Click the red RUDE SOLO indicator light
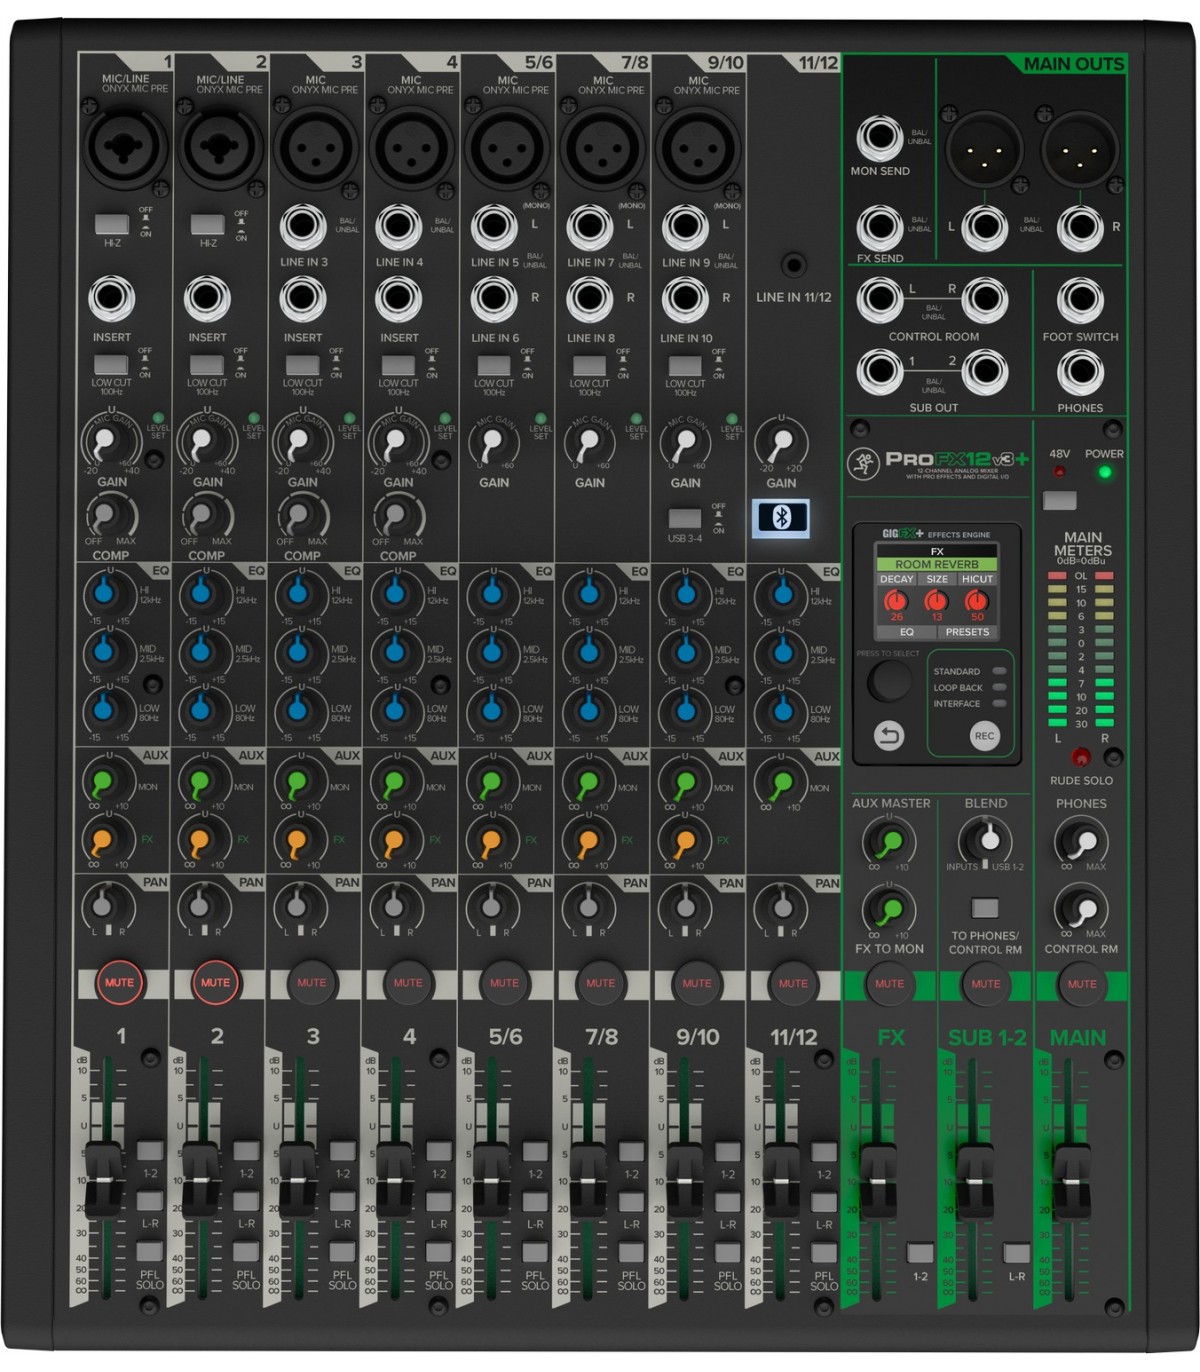 pos(1081,756)
